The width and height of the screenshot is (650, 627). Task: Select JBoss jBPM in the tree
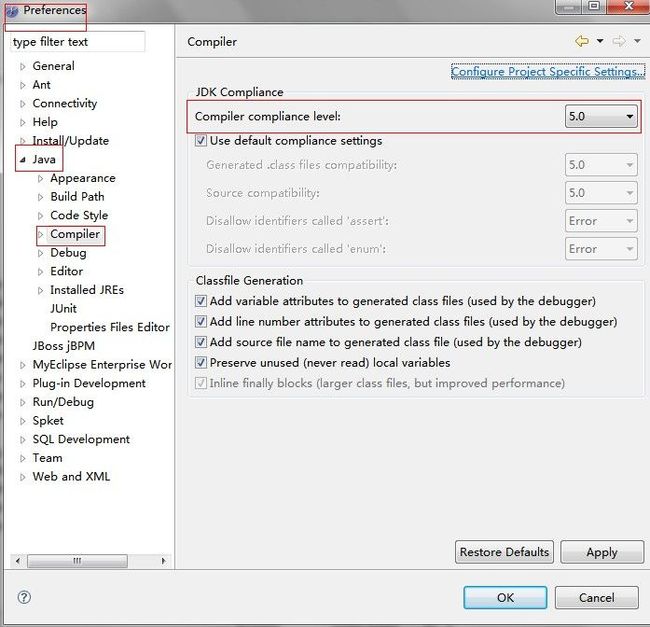coord(64,346)
